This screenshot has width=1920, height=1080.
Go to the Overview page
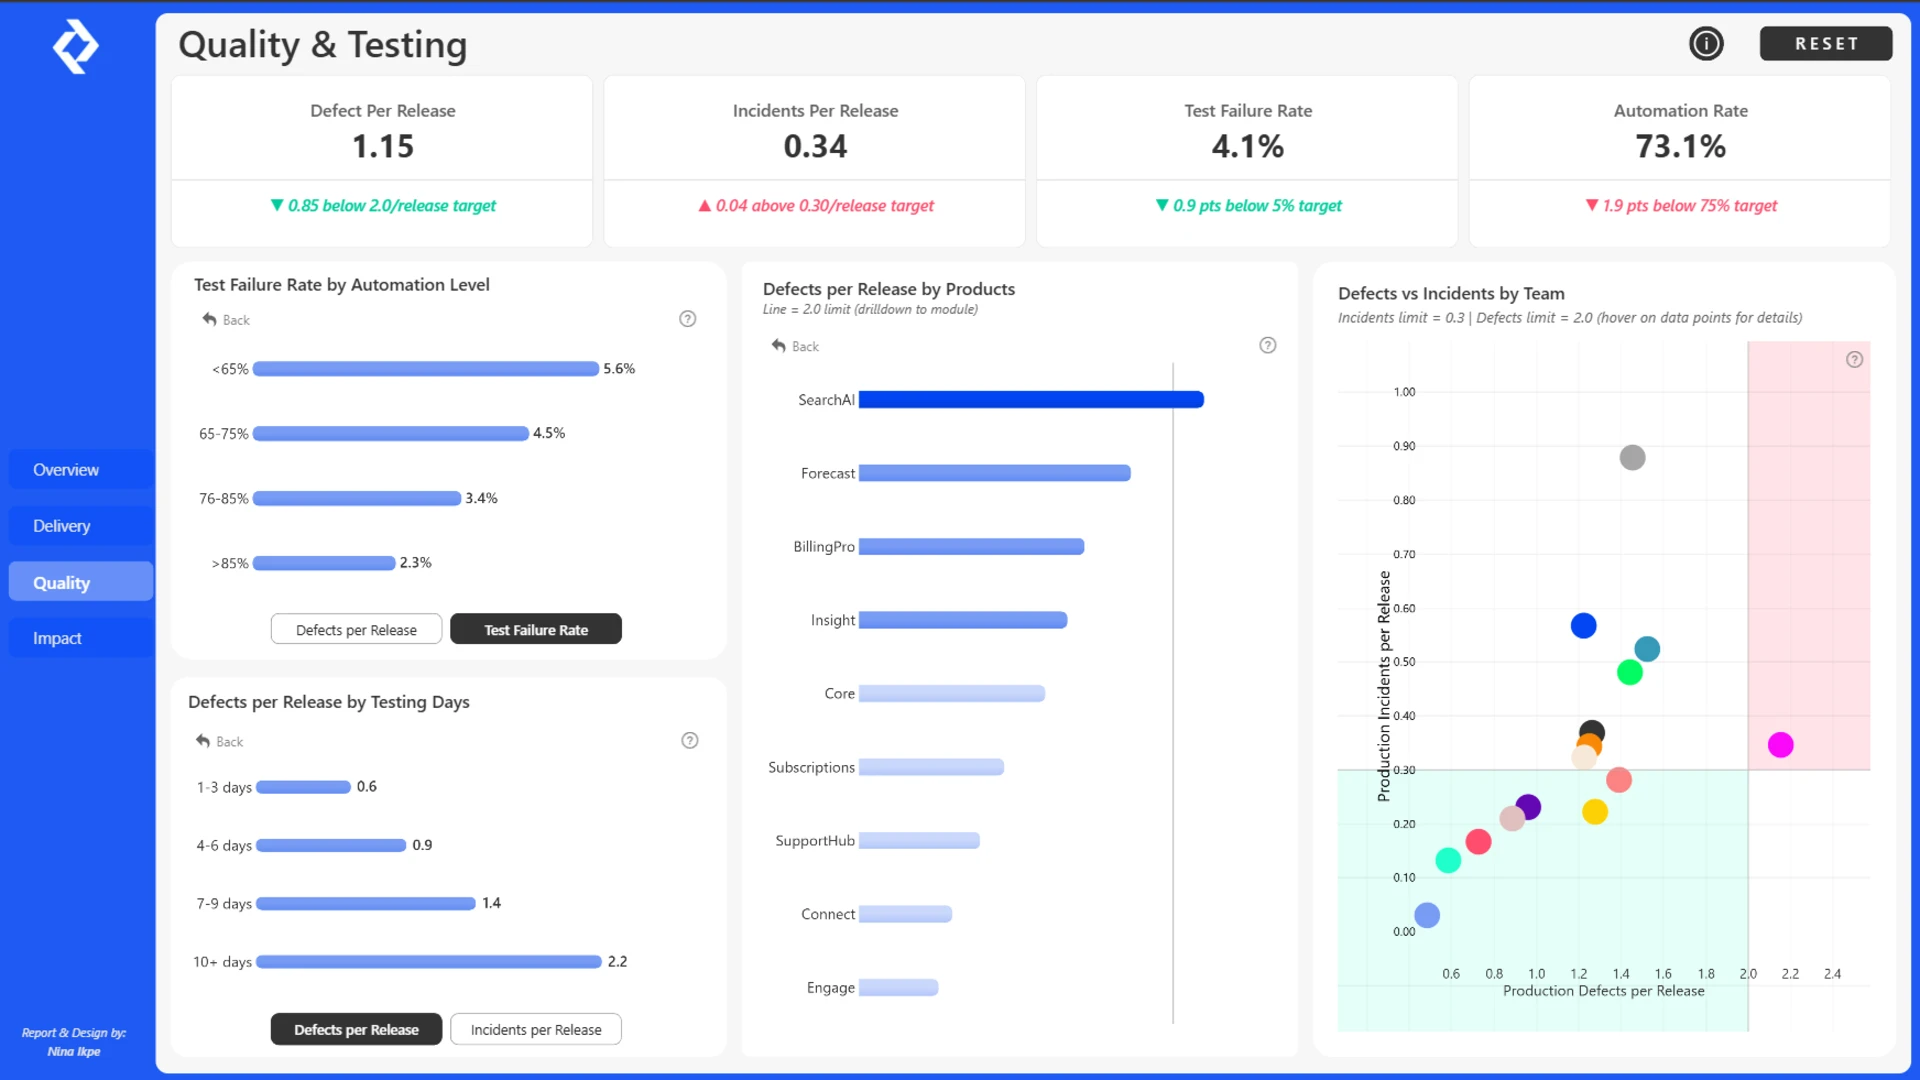pyautogui.click(x=81, y=470)
